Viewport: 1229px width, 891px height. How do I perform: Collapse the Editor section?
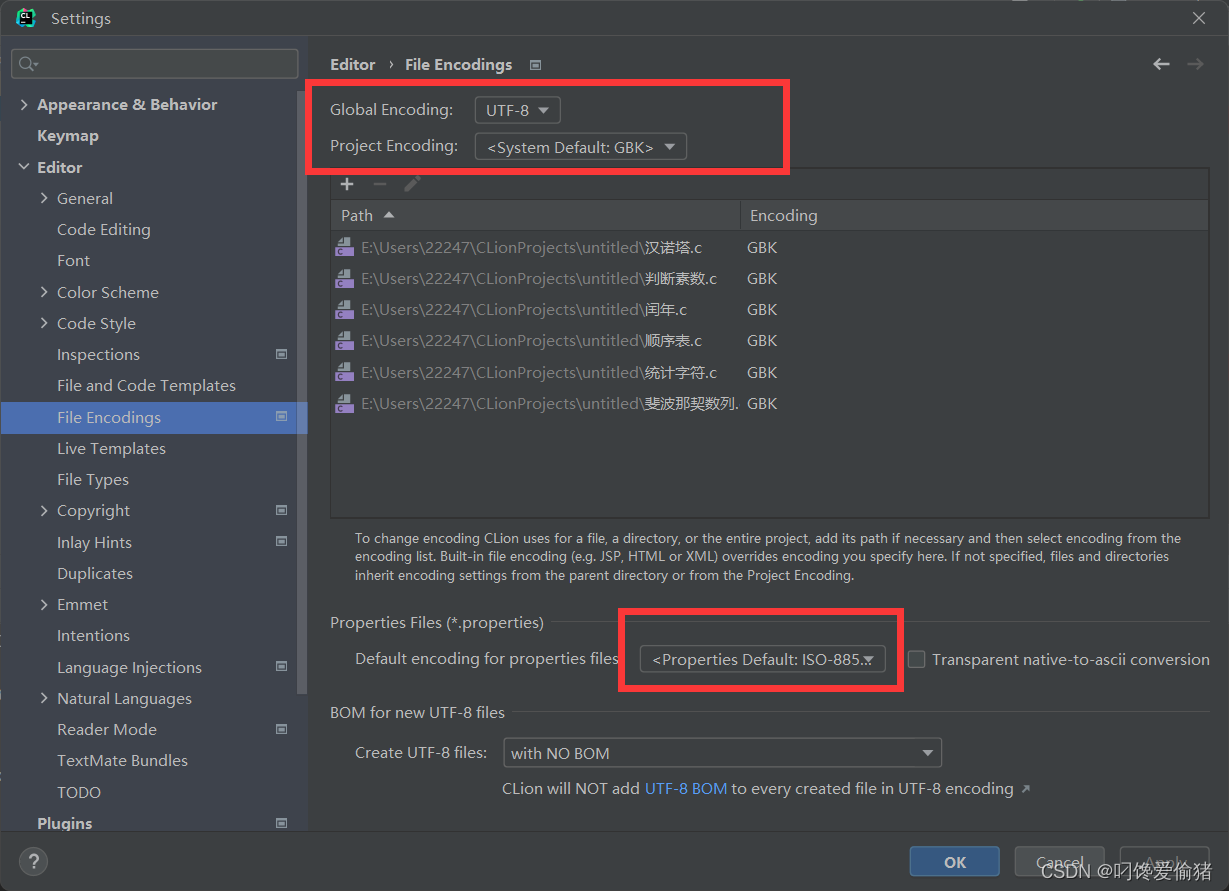tap(24, 167)
